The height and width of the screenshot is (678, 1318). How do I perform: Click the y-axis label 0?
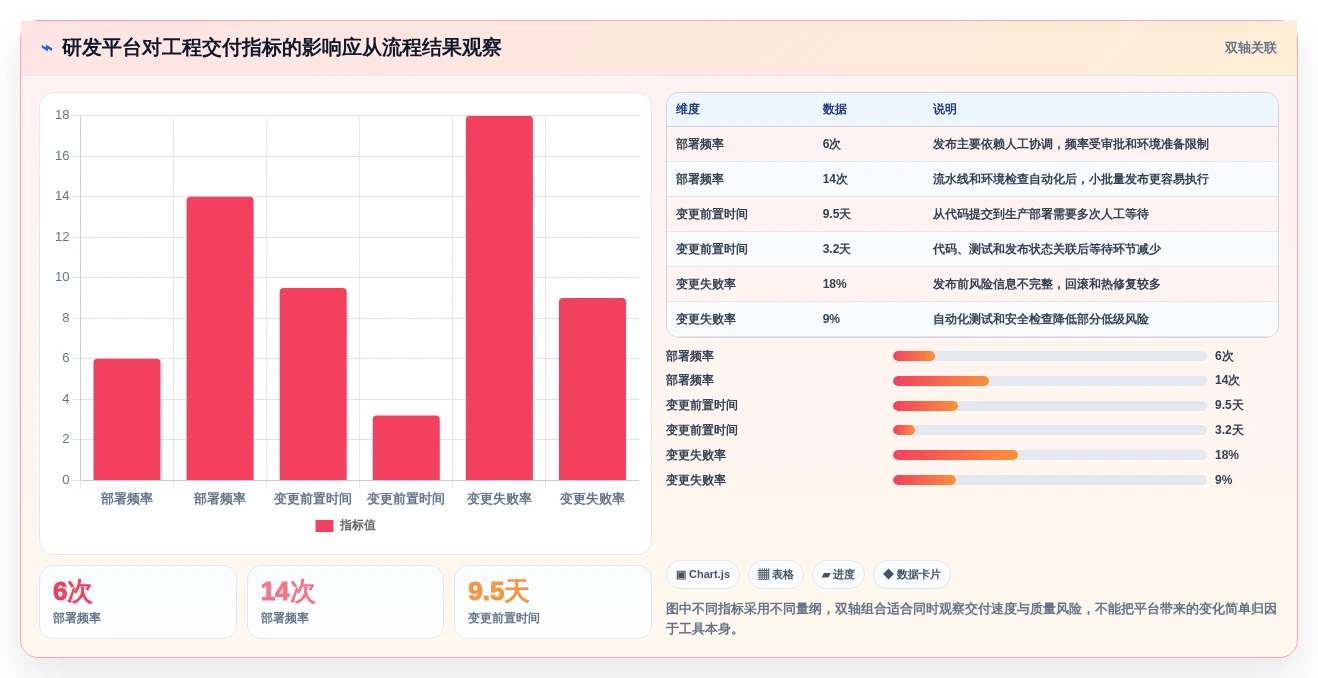point(66,480)
